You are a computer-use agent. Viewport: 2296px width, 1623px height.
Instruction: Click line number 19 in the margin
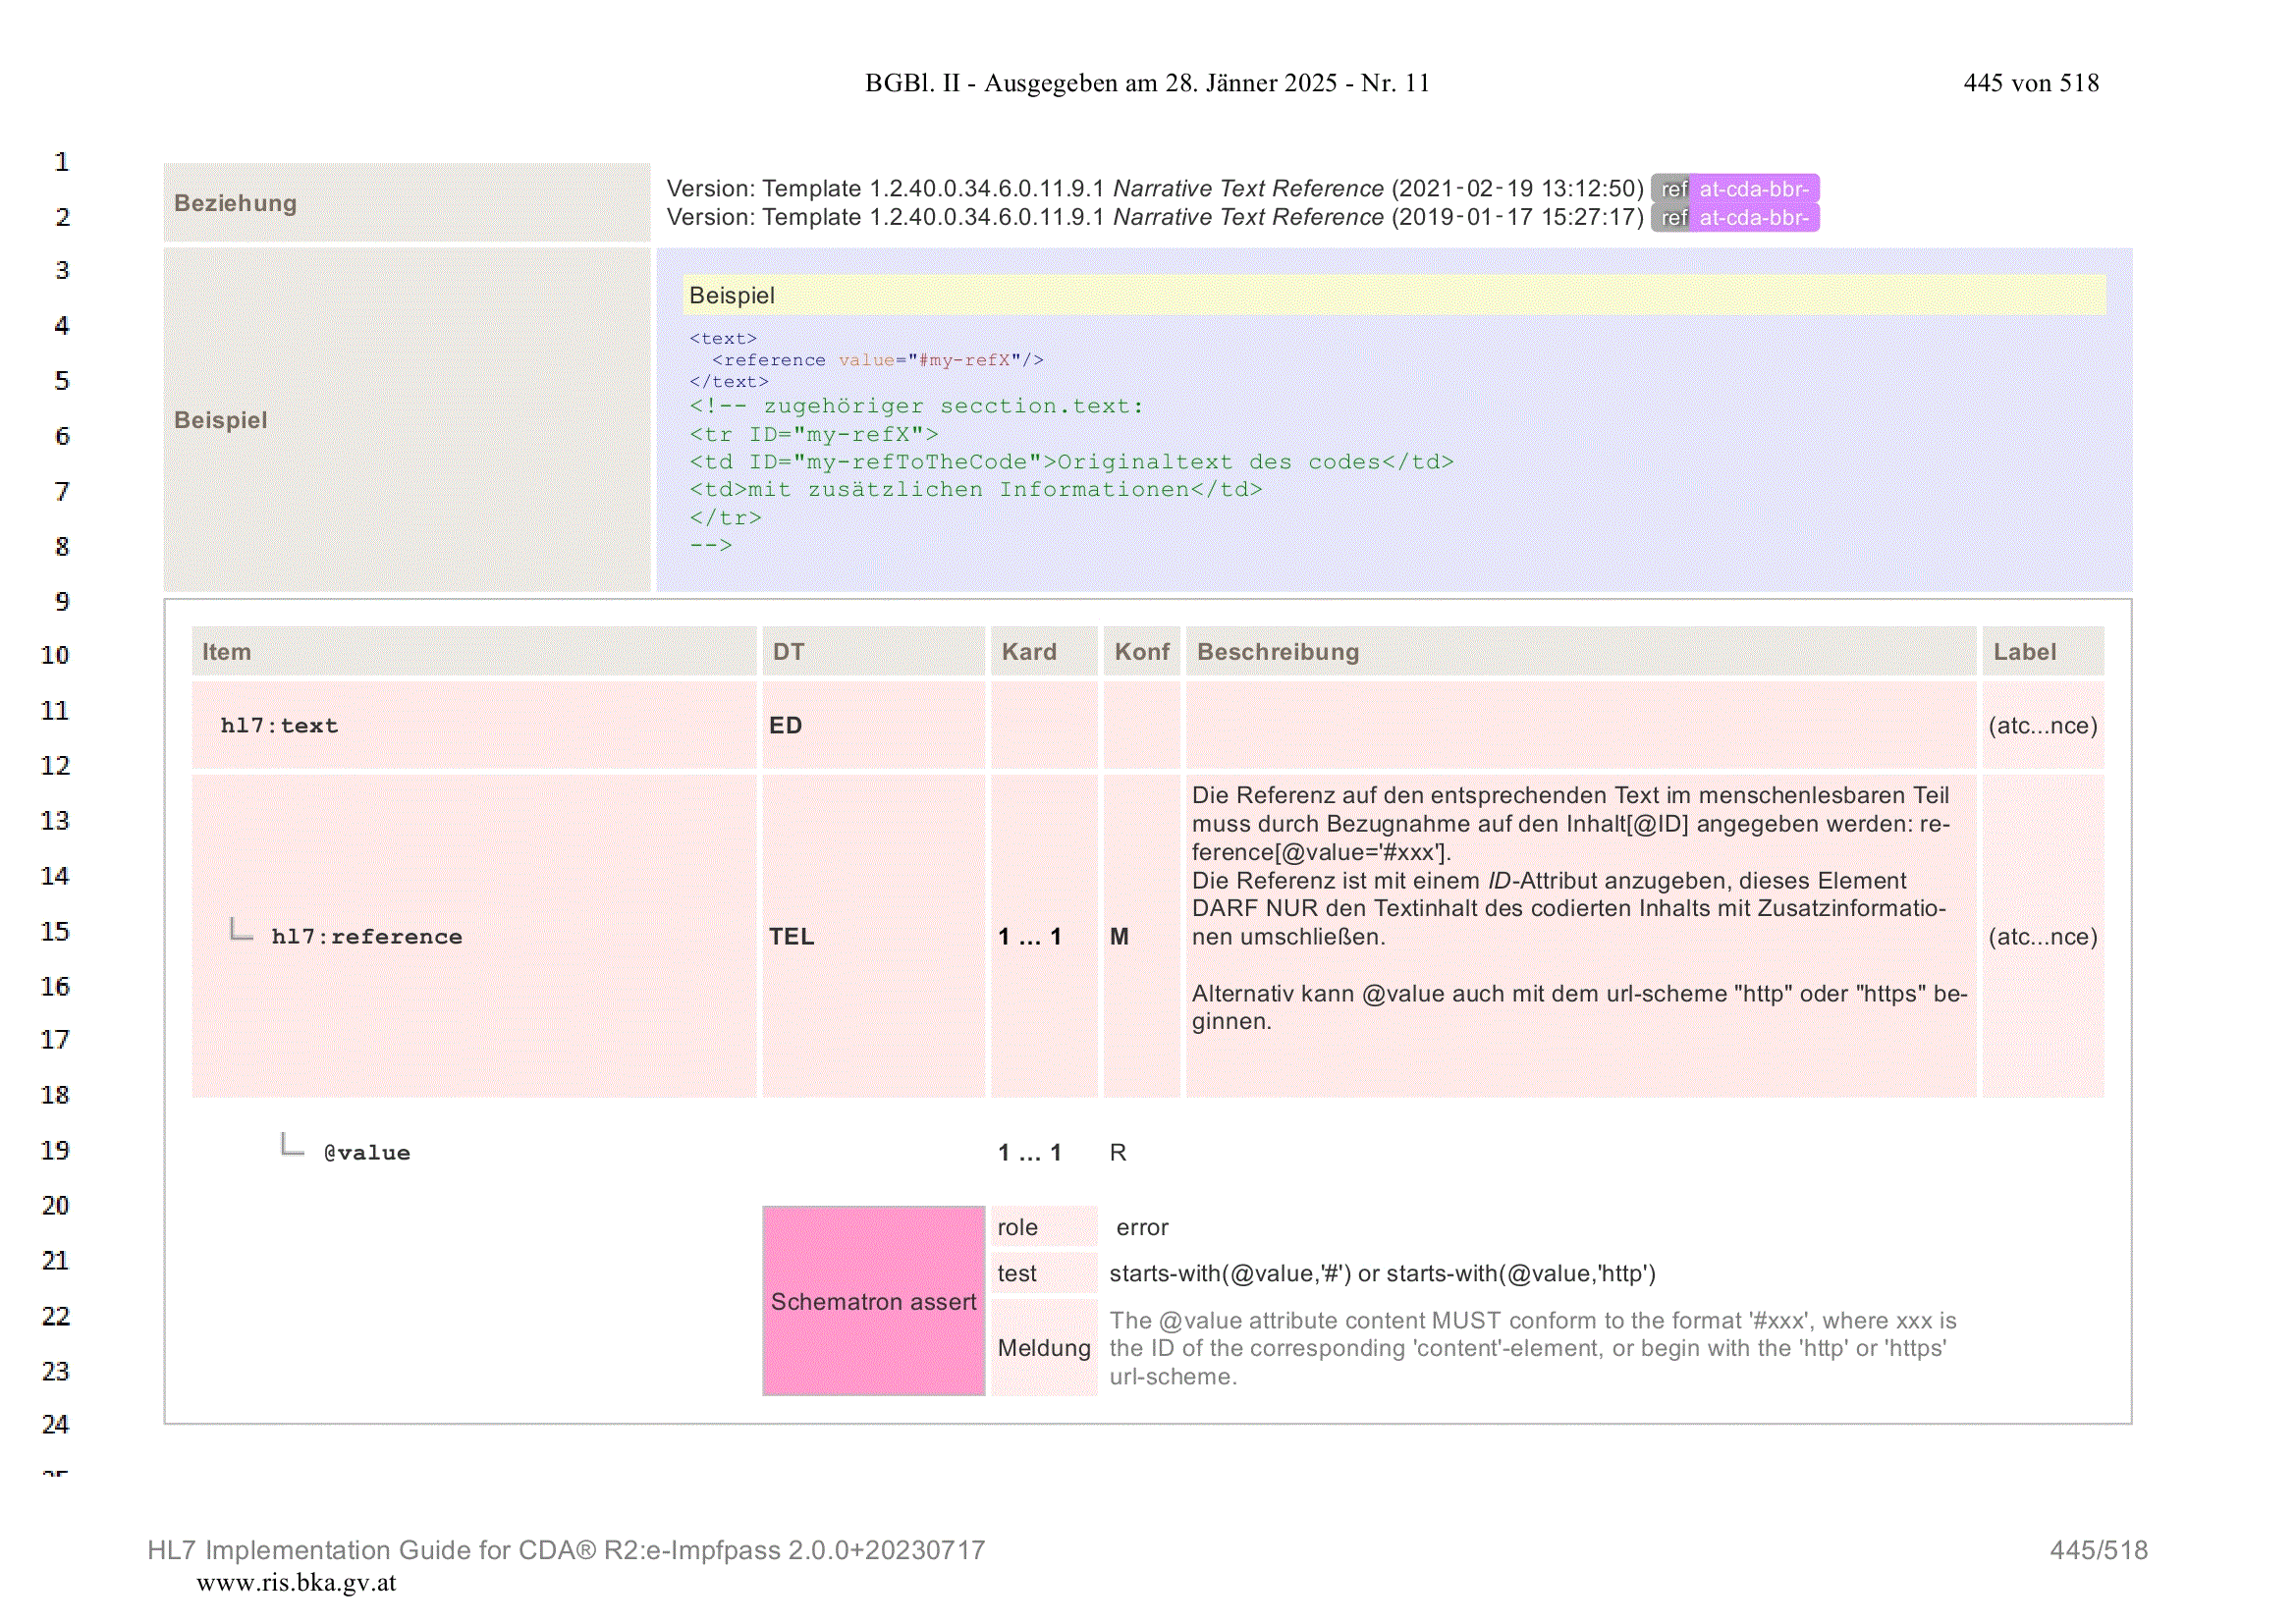[x=55, y=1150]
